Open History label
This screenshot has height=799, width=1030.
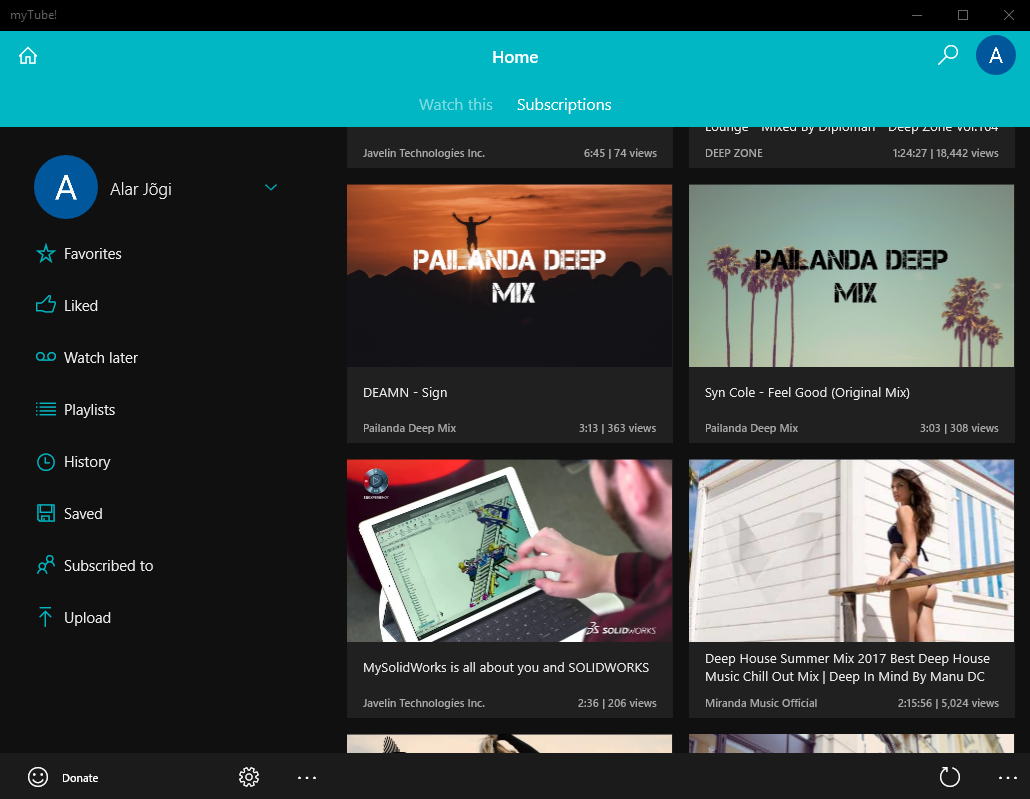point(87,462)
